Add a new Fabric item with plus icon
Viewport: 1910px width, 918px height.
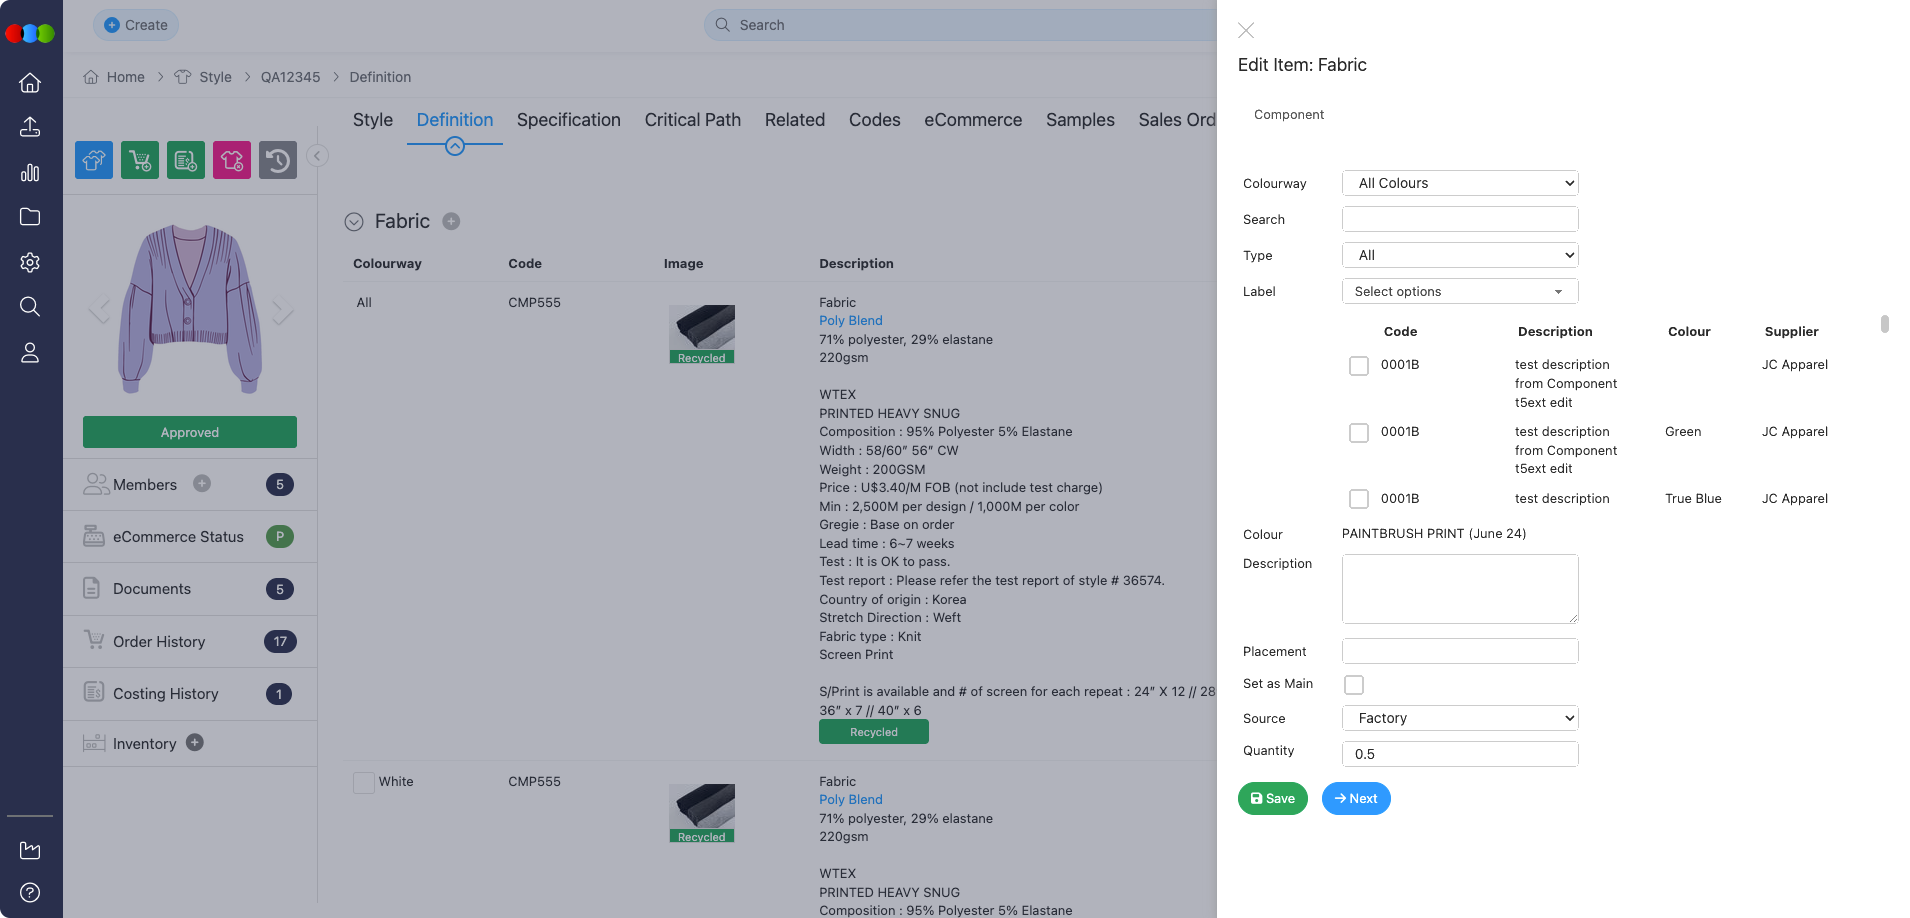pos(451,221)
